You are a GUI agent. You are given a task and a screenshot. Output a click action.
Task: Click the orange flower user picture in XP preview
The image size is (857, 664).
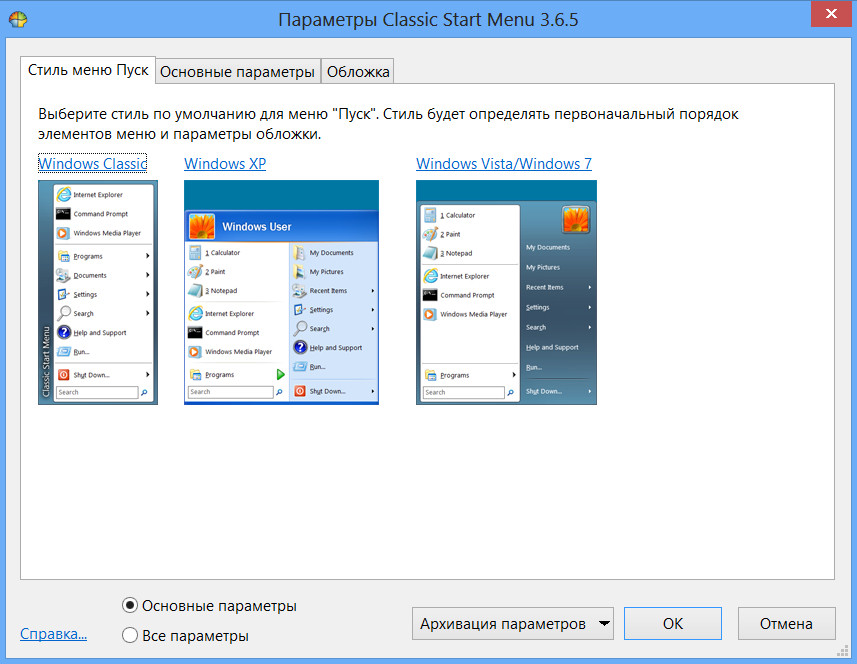pos(202,226)
